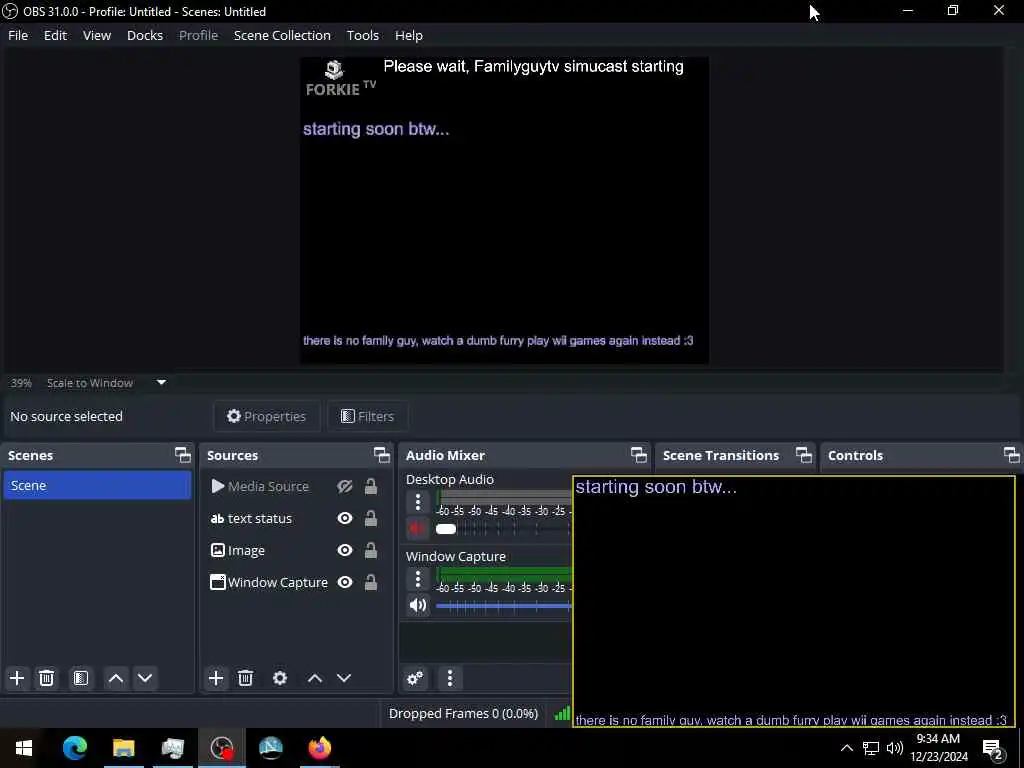
Task: Show hidden Media Source visibility eye
Action: click(345, 487)
